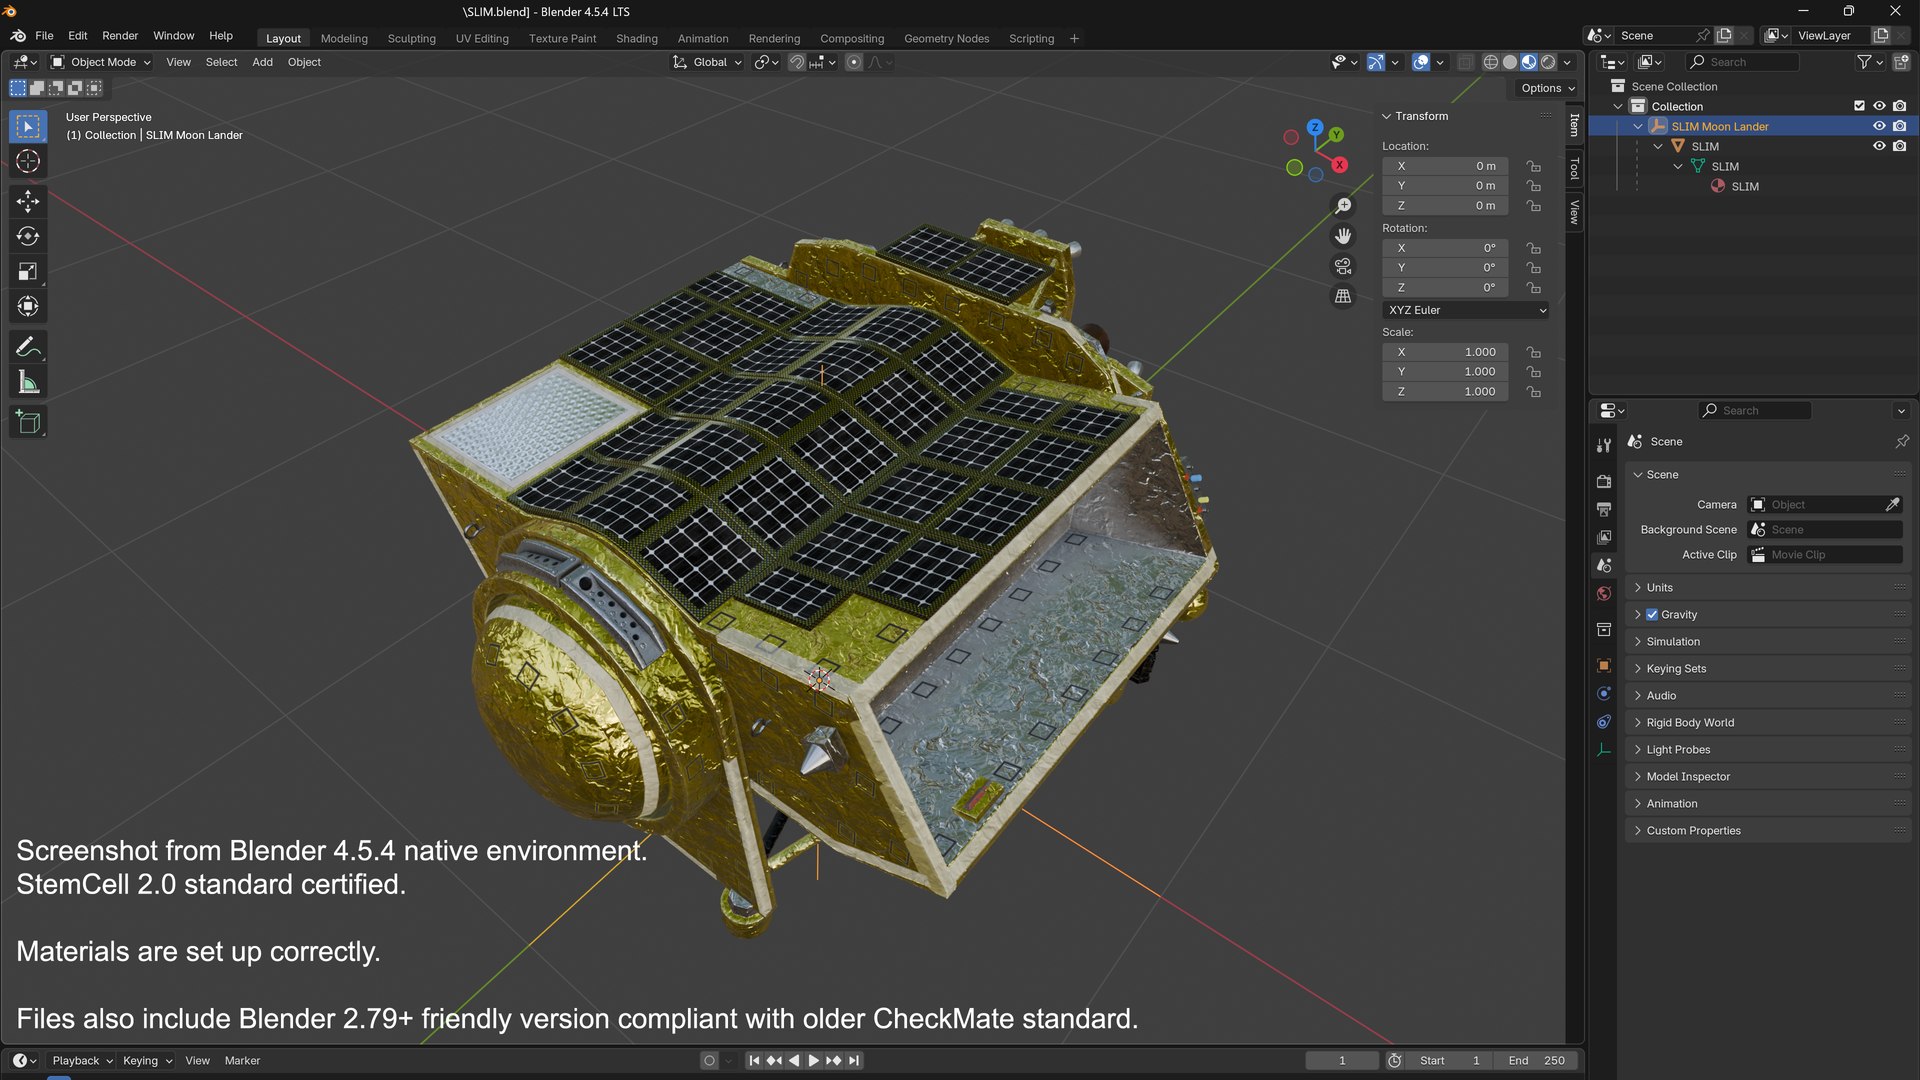Play animation forward
This screenshot has height=1080, width=1920.
click(814, 1061)
